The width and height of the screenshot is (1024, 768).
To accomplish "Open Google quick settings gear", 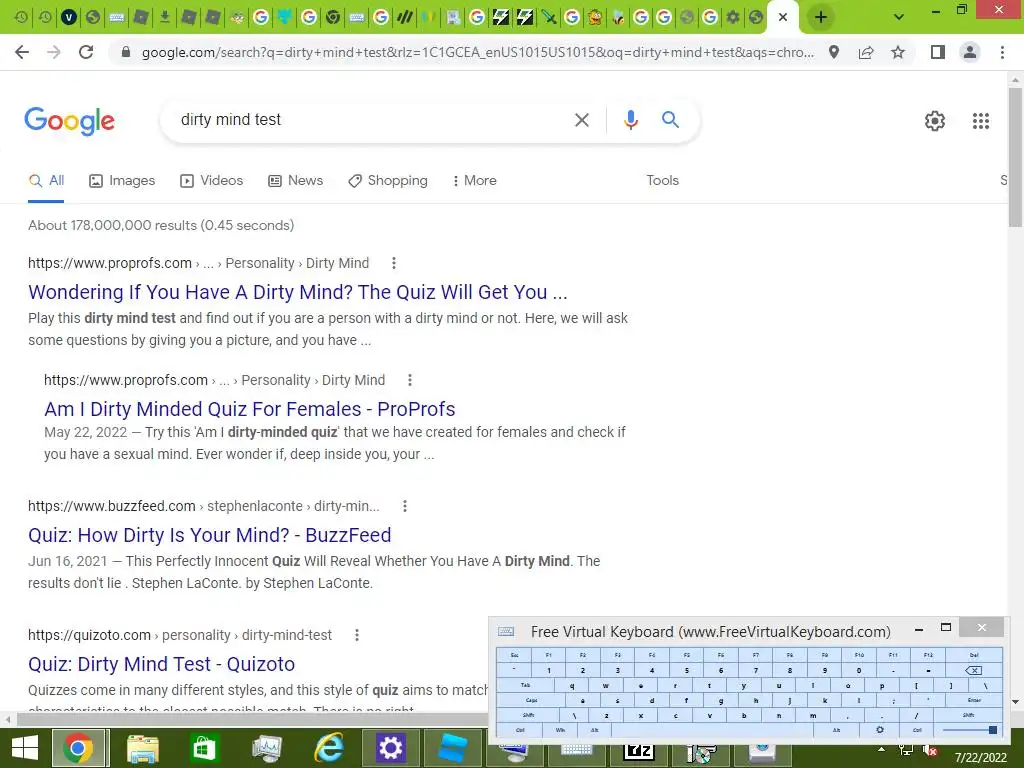I will click(935, 121).
